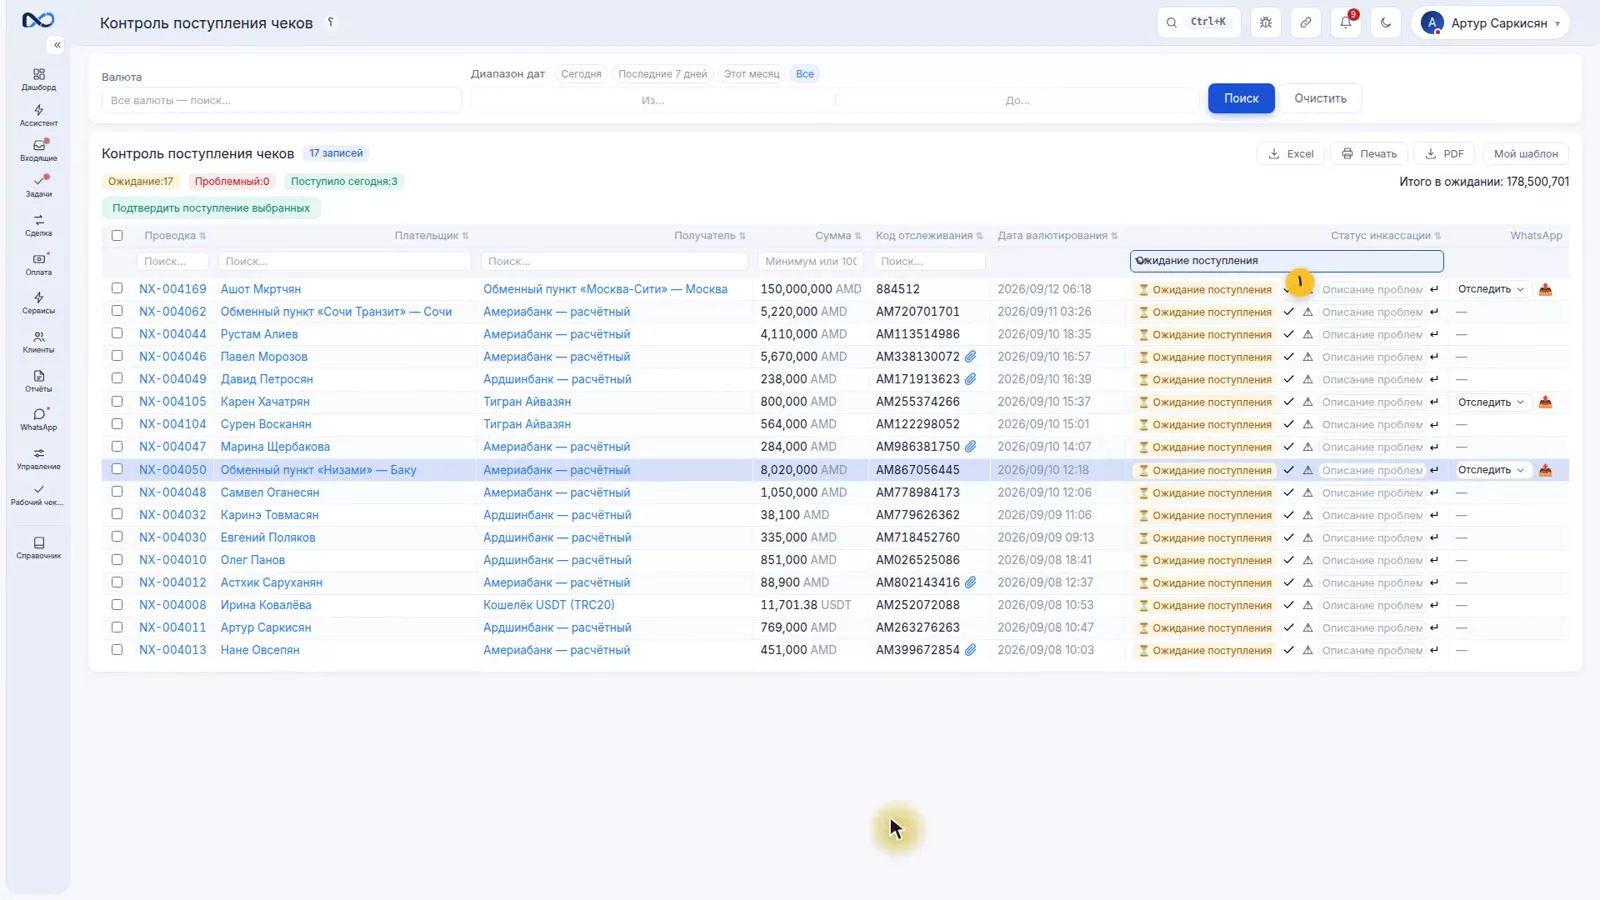1600x900 pixels.
Task: Open the WhatsApp sidebar icon
Action: (x=39, y=419)
